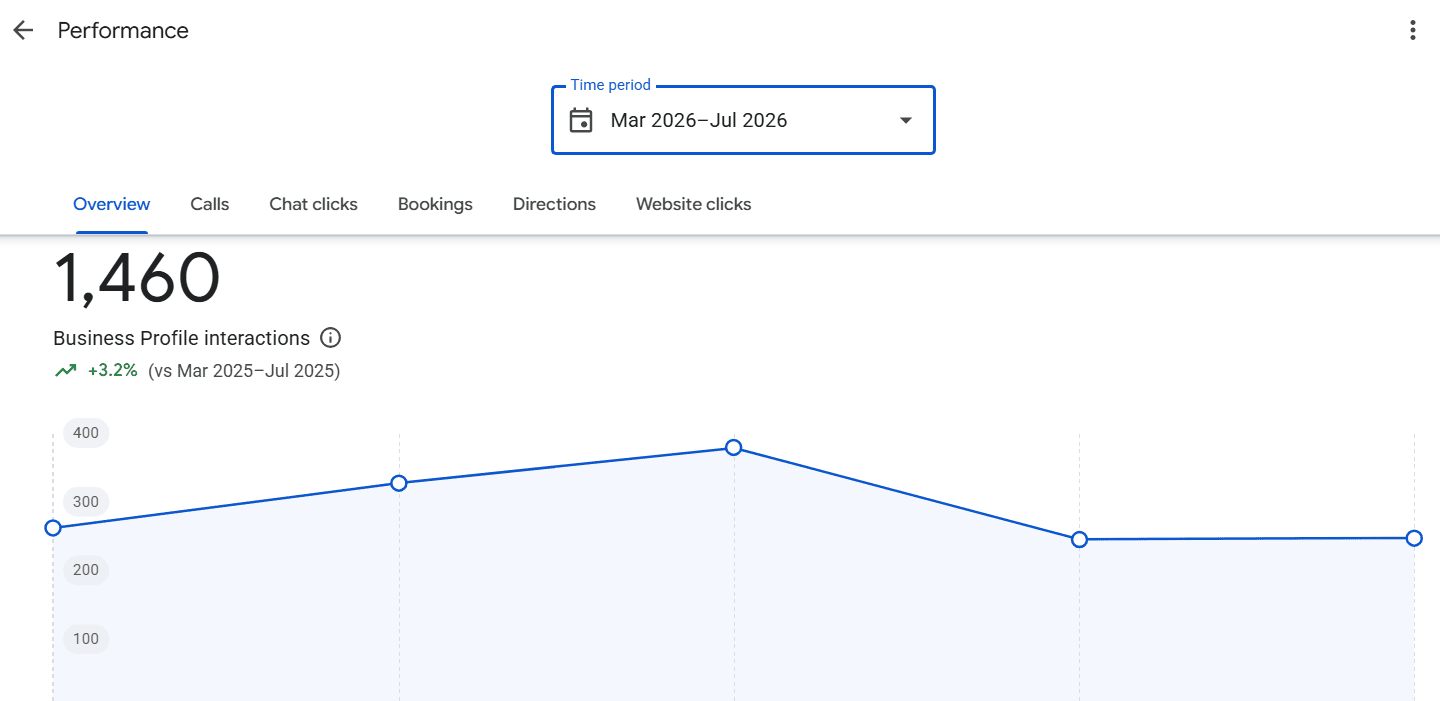Open the Chat clicks tab
1440x701 pixels.
[x=313, y=204]
